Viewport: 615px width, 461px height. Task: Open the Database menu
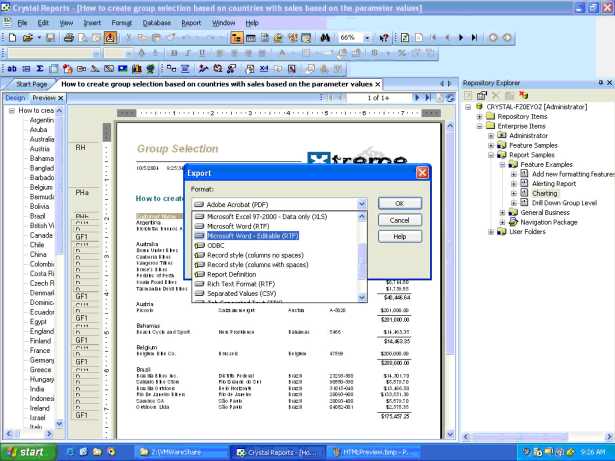point(156,23)
